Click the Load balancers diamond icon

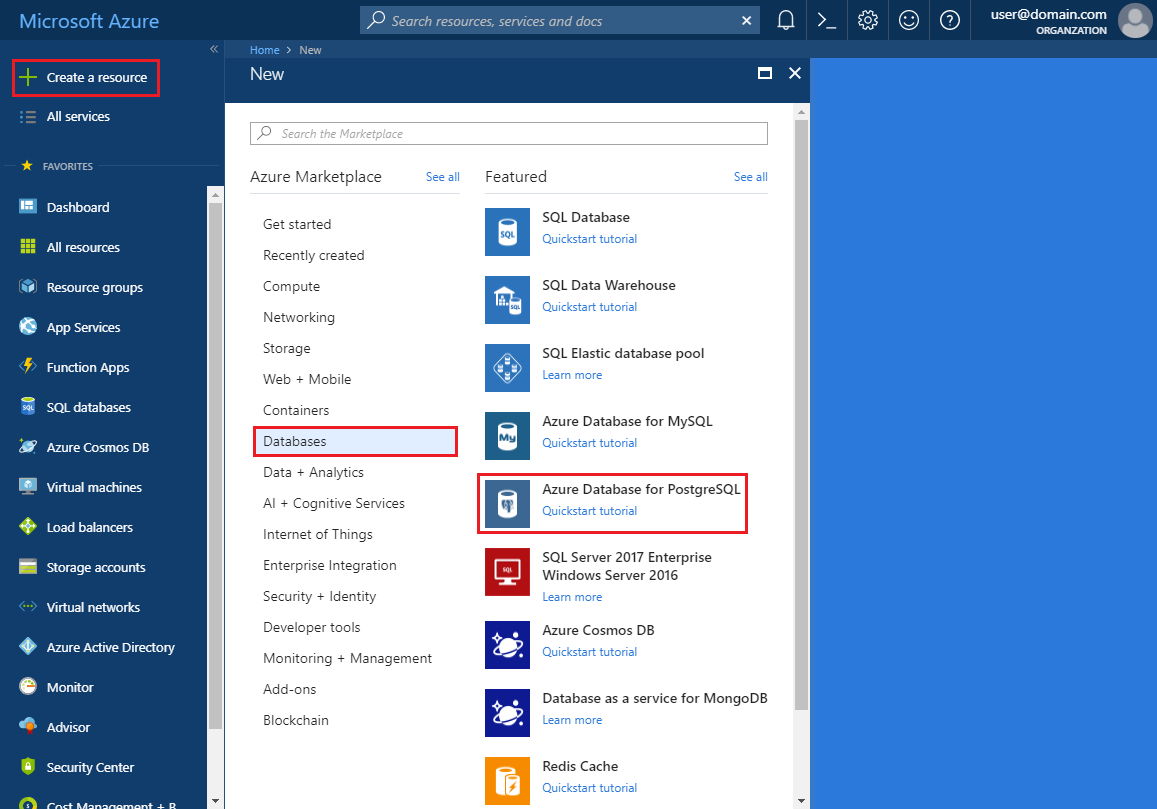[x=28, y=526]
